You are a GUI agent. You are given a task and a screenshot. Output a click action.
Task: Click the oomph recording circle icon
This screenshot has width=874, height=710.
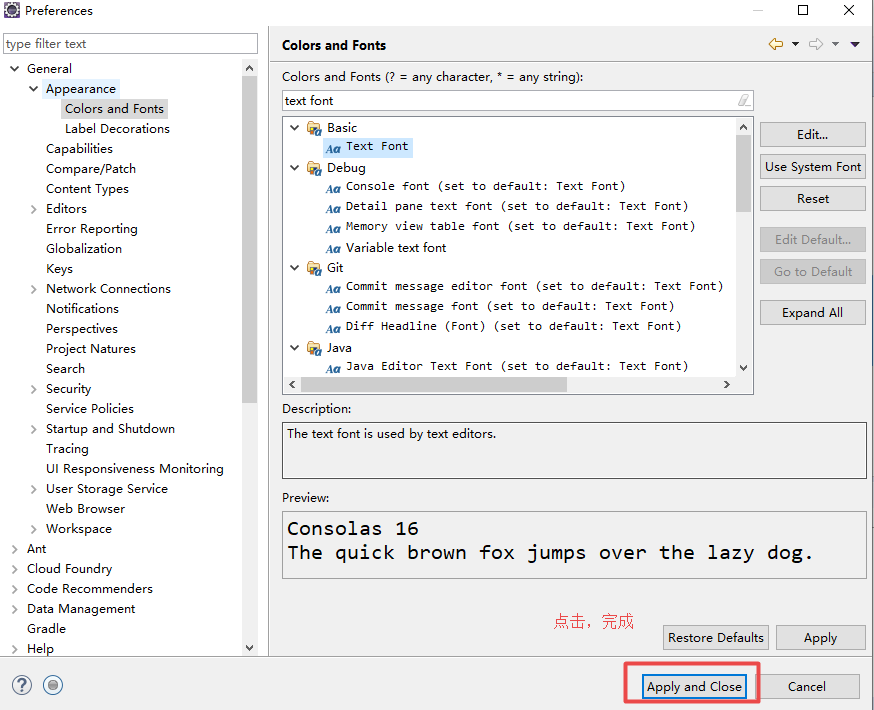tap(53, 685)
